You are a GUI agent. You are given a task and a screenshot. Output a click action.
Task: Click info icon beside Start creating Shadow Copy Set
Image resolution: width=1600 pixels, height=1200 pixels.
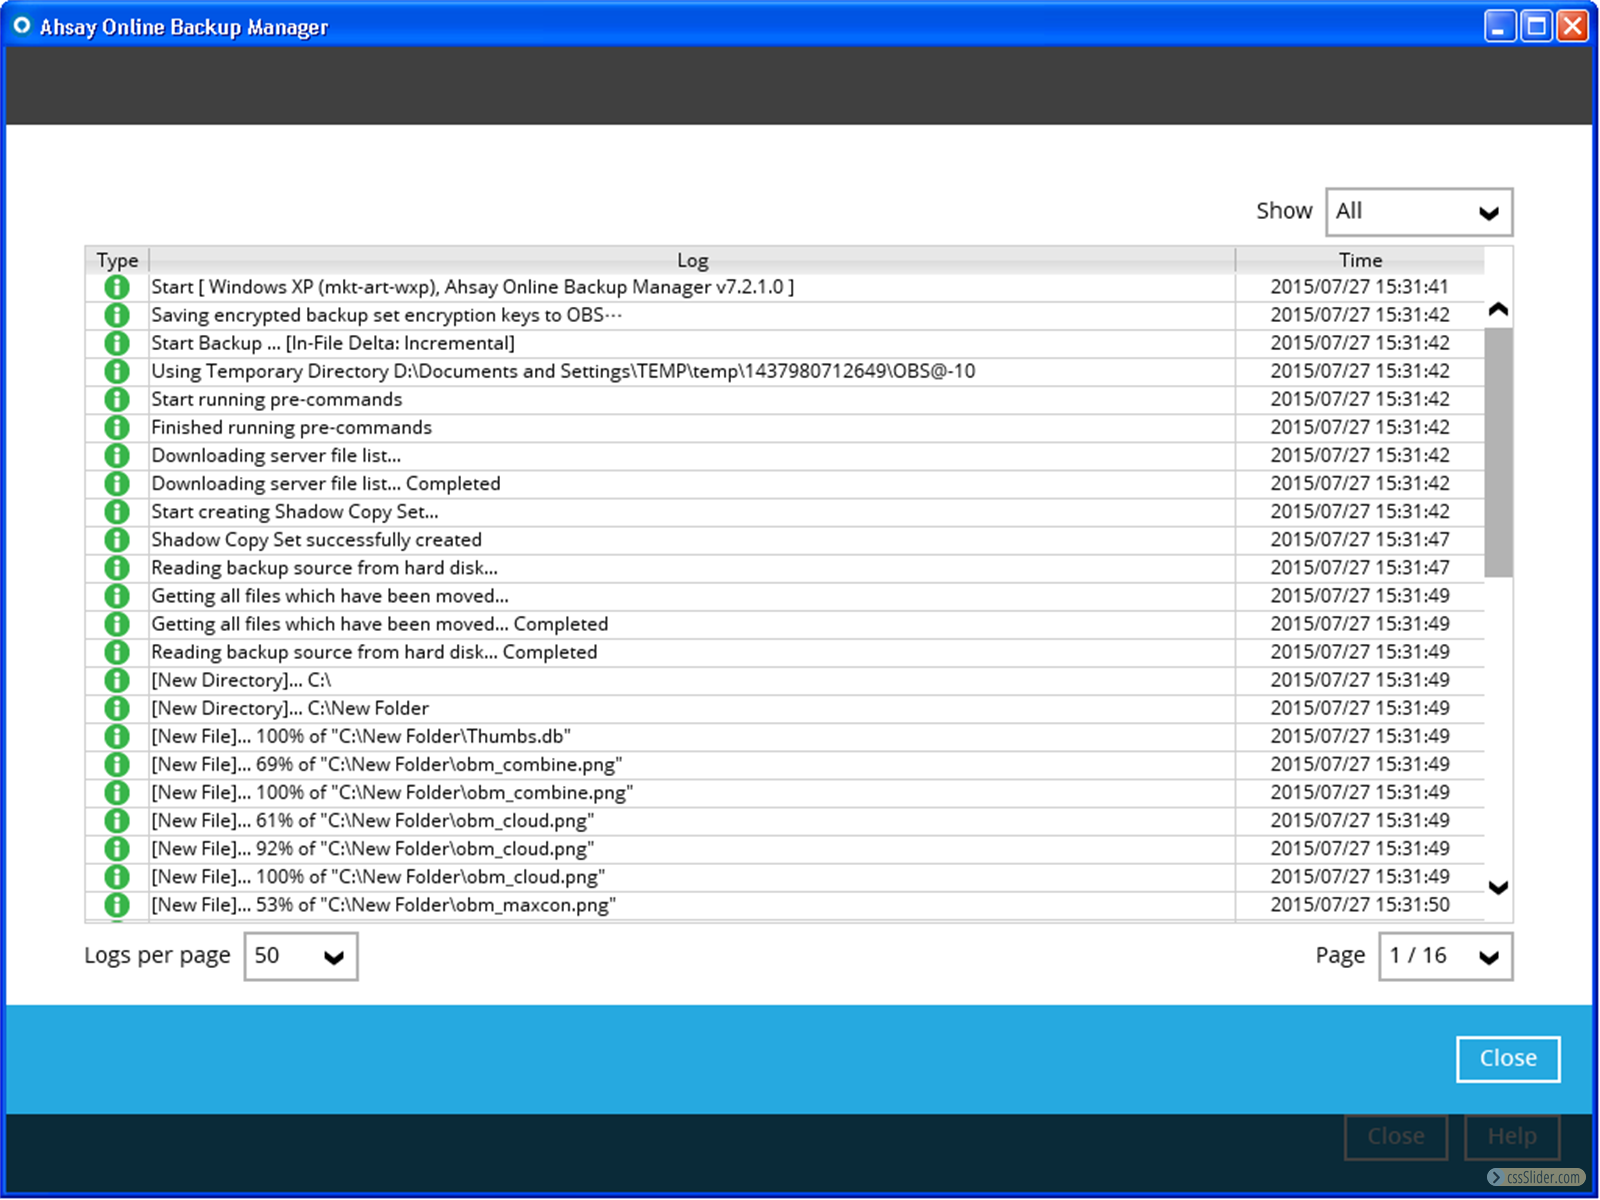click(x=117, y=511)
